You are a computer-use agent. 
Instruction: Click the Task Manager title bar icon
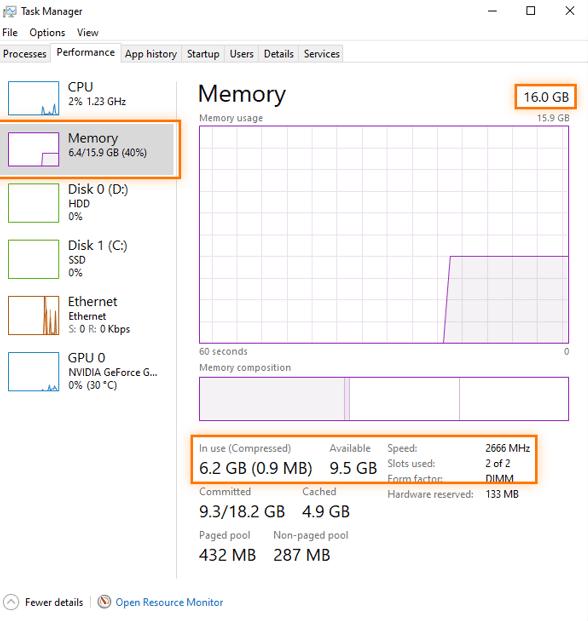9,11
